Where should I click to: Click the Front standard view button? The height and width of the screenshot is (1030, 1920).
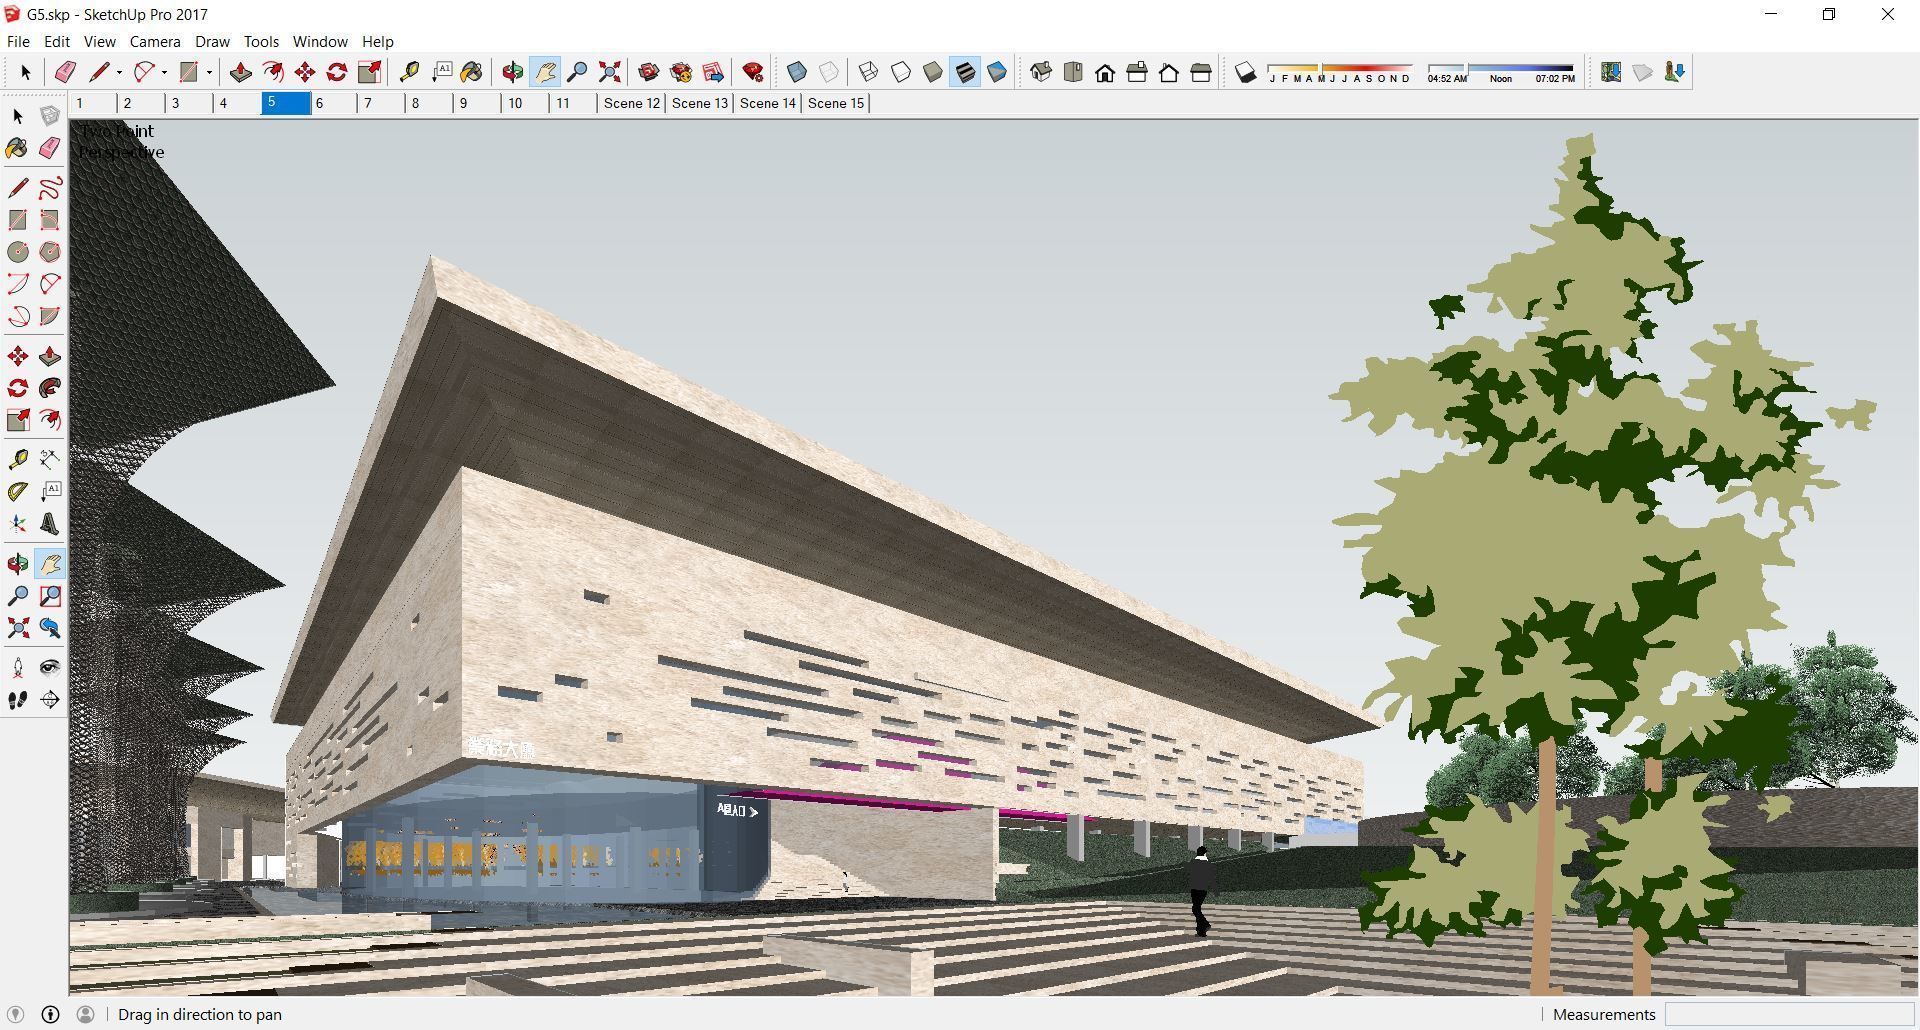pos(1105,72)
